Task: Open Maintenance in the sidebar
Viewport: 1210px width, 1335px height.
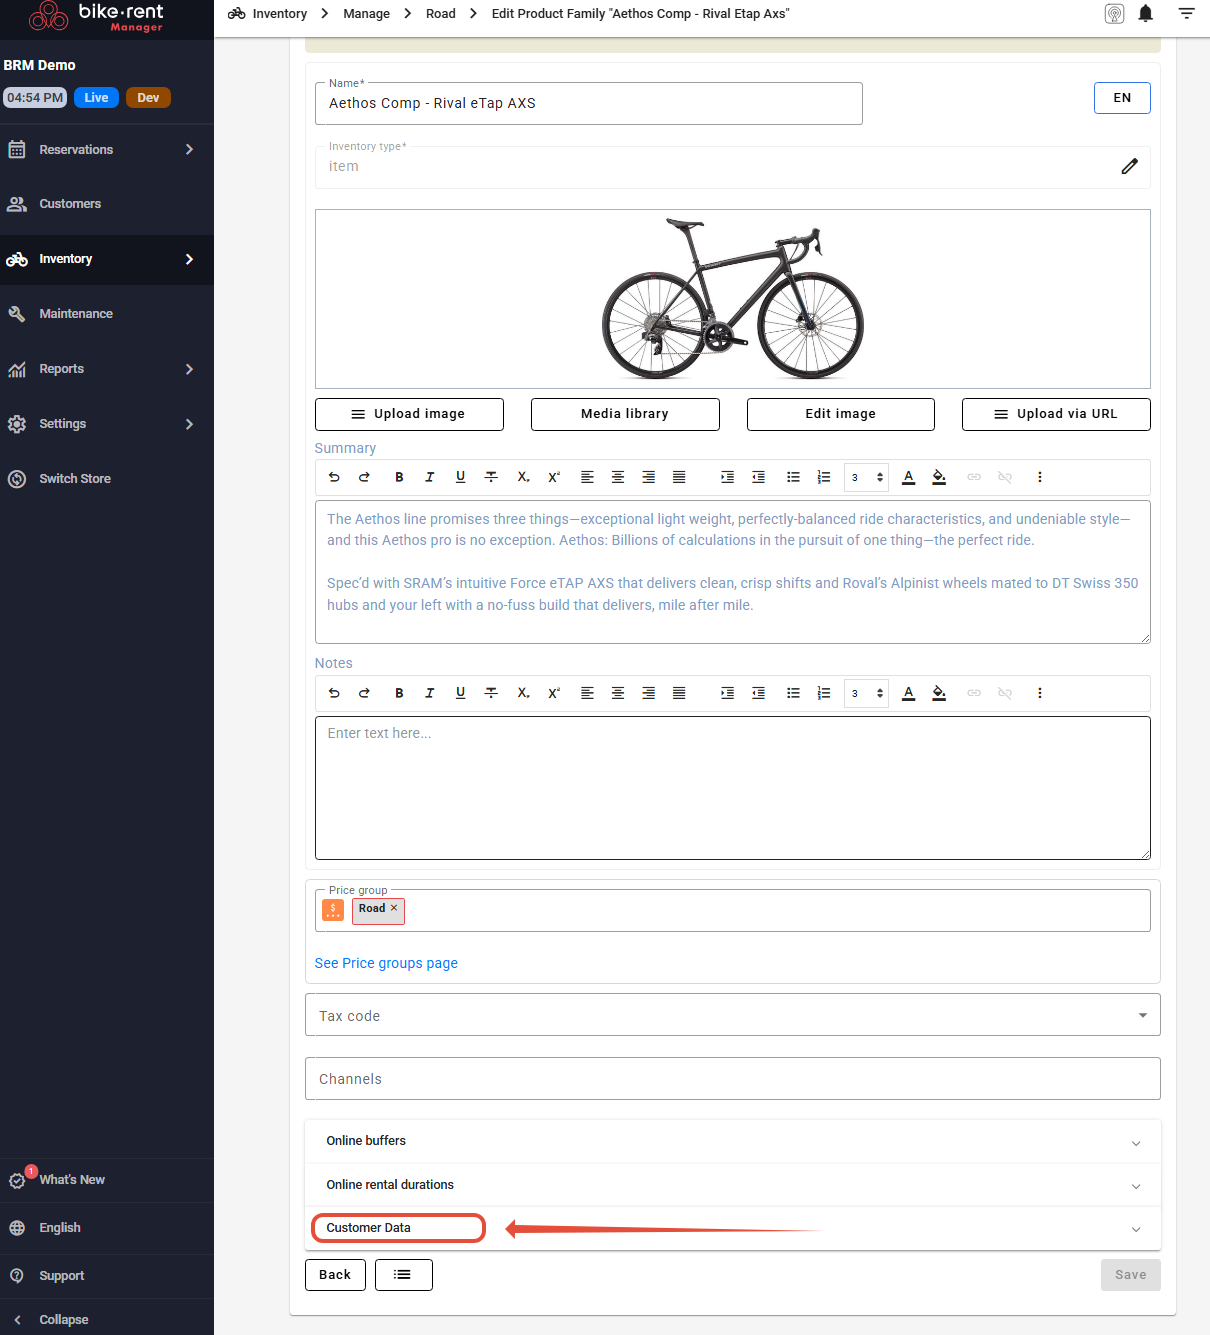Action: (107, 314)
